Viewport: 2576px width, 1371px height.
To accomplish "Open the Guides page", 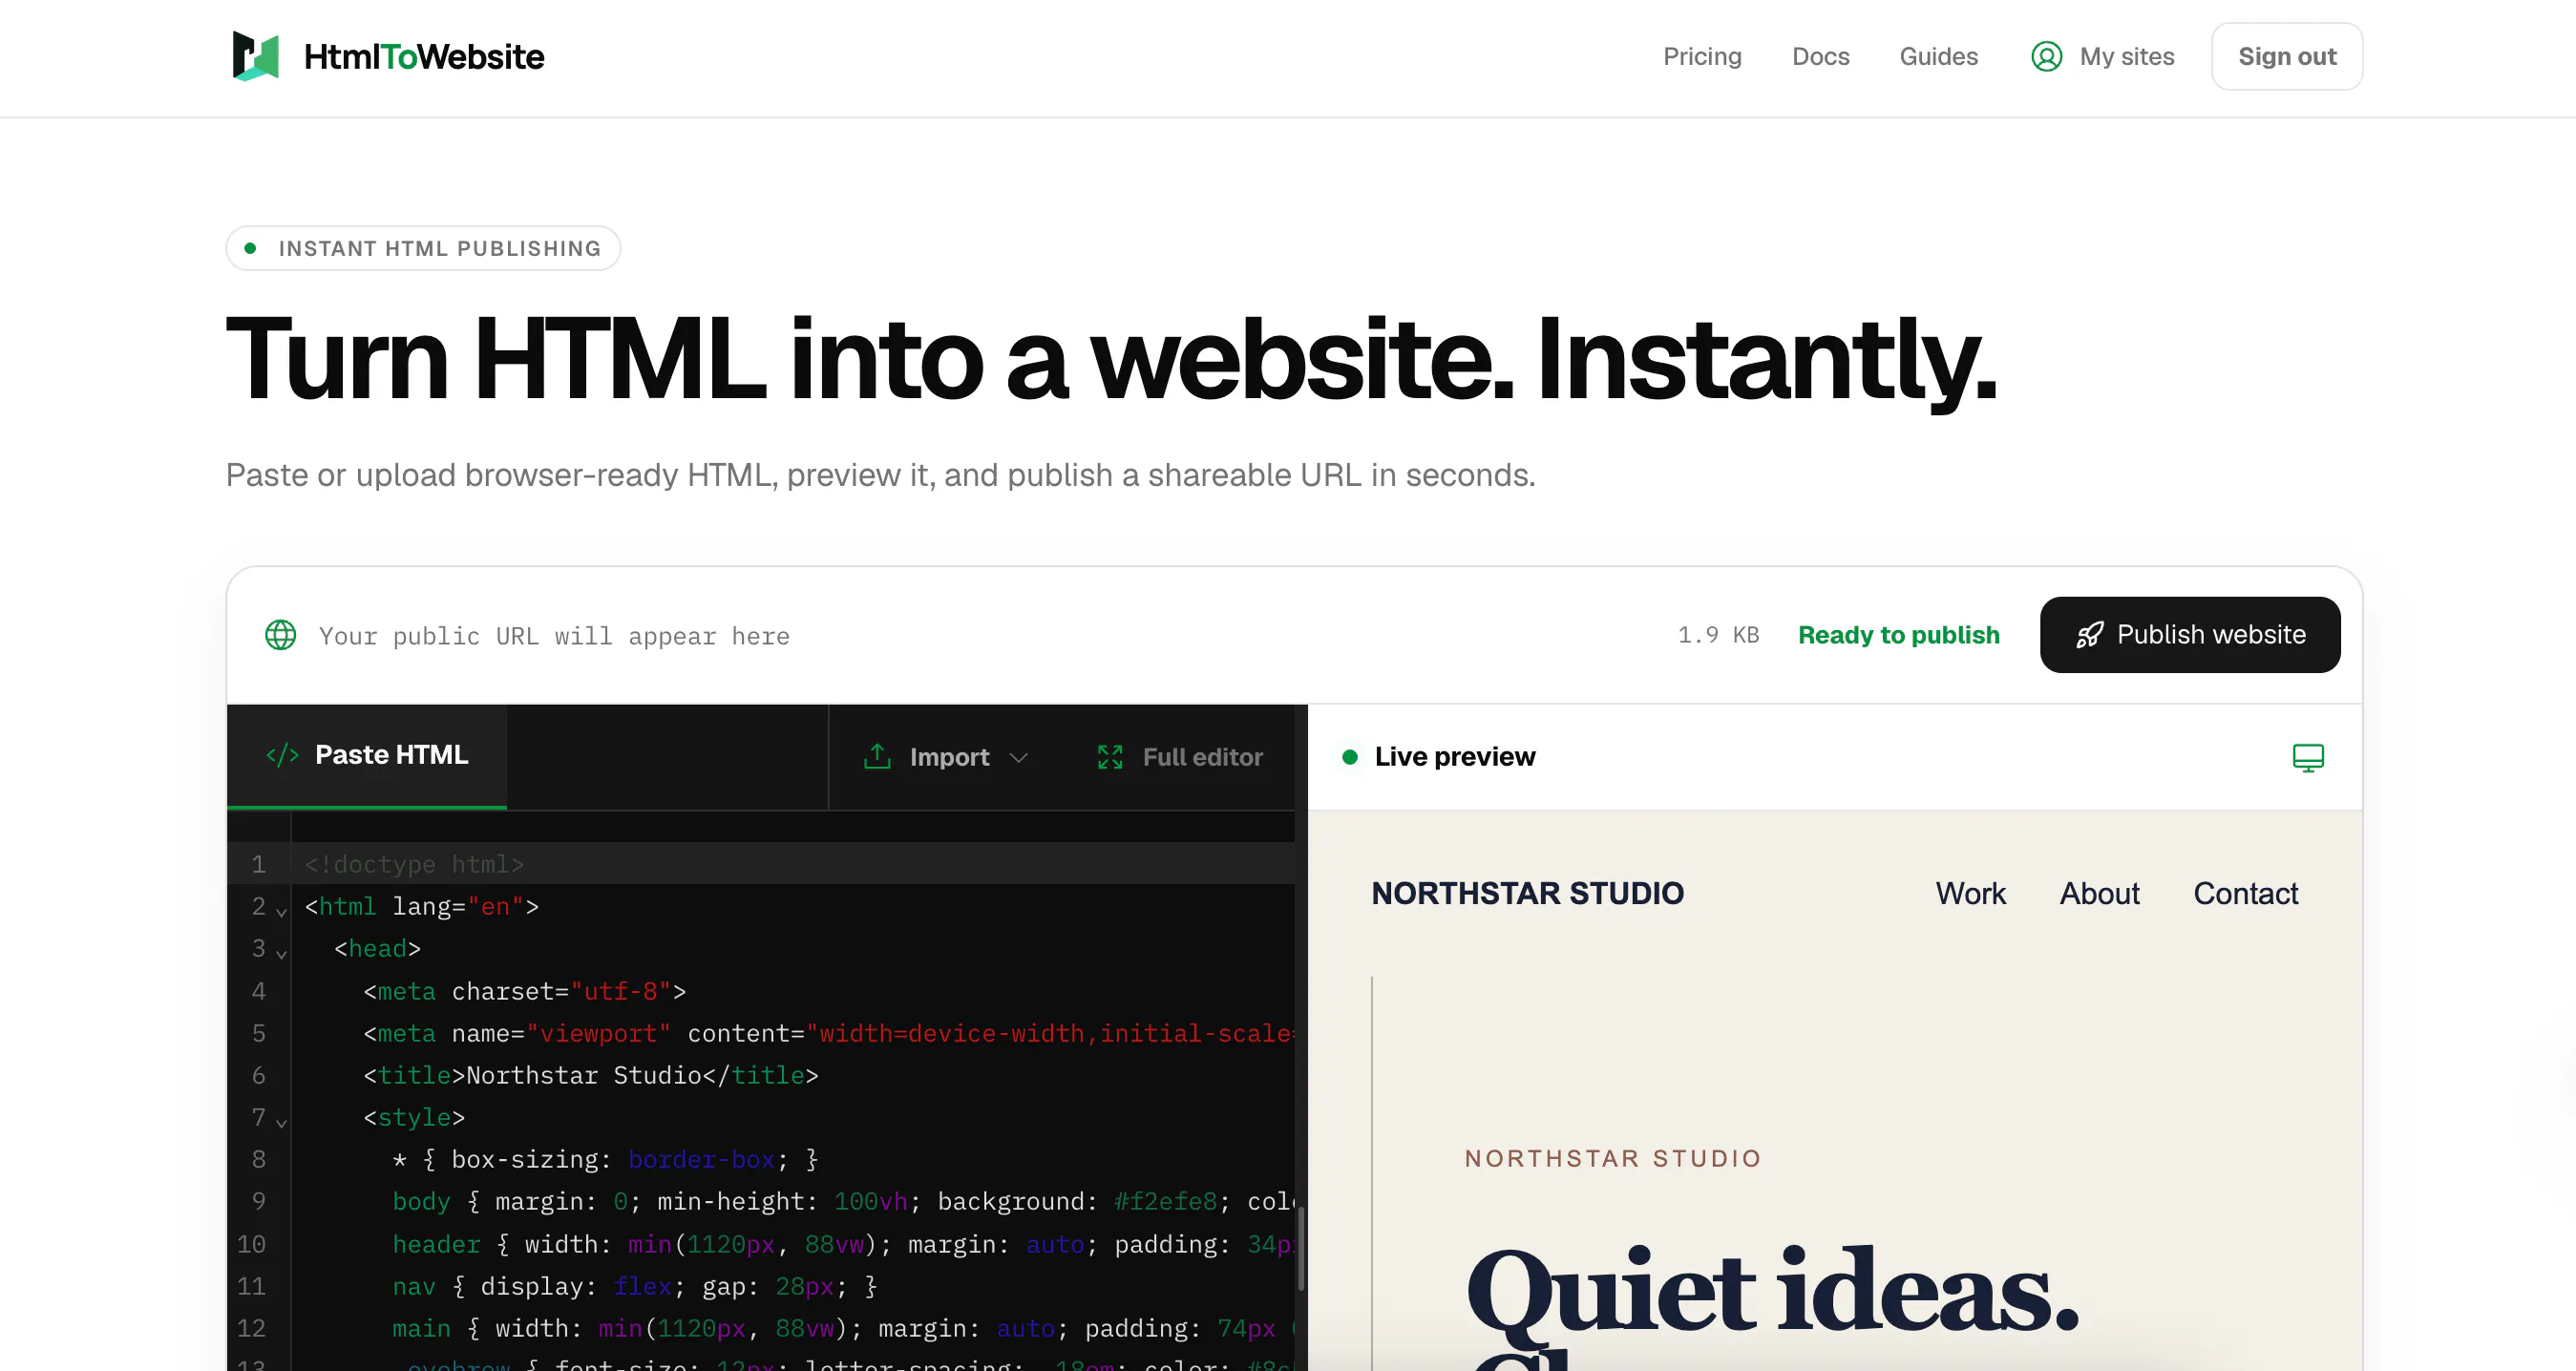I will tap(1938, 57).
